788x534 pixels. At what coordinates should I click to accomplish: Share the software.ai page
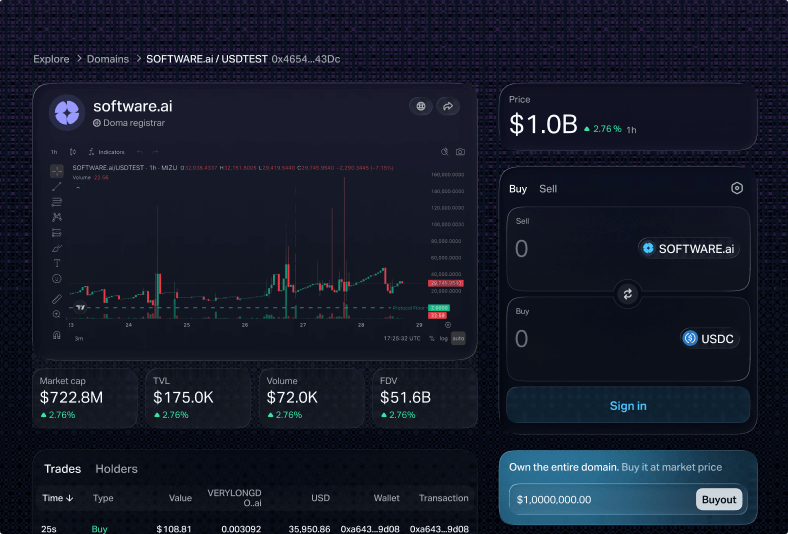point(448,106)
